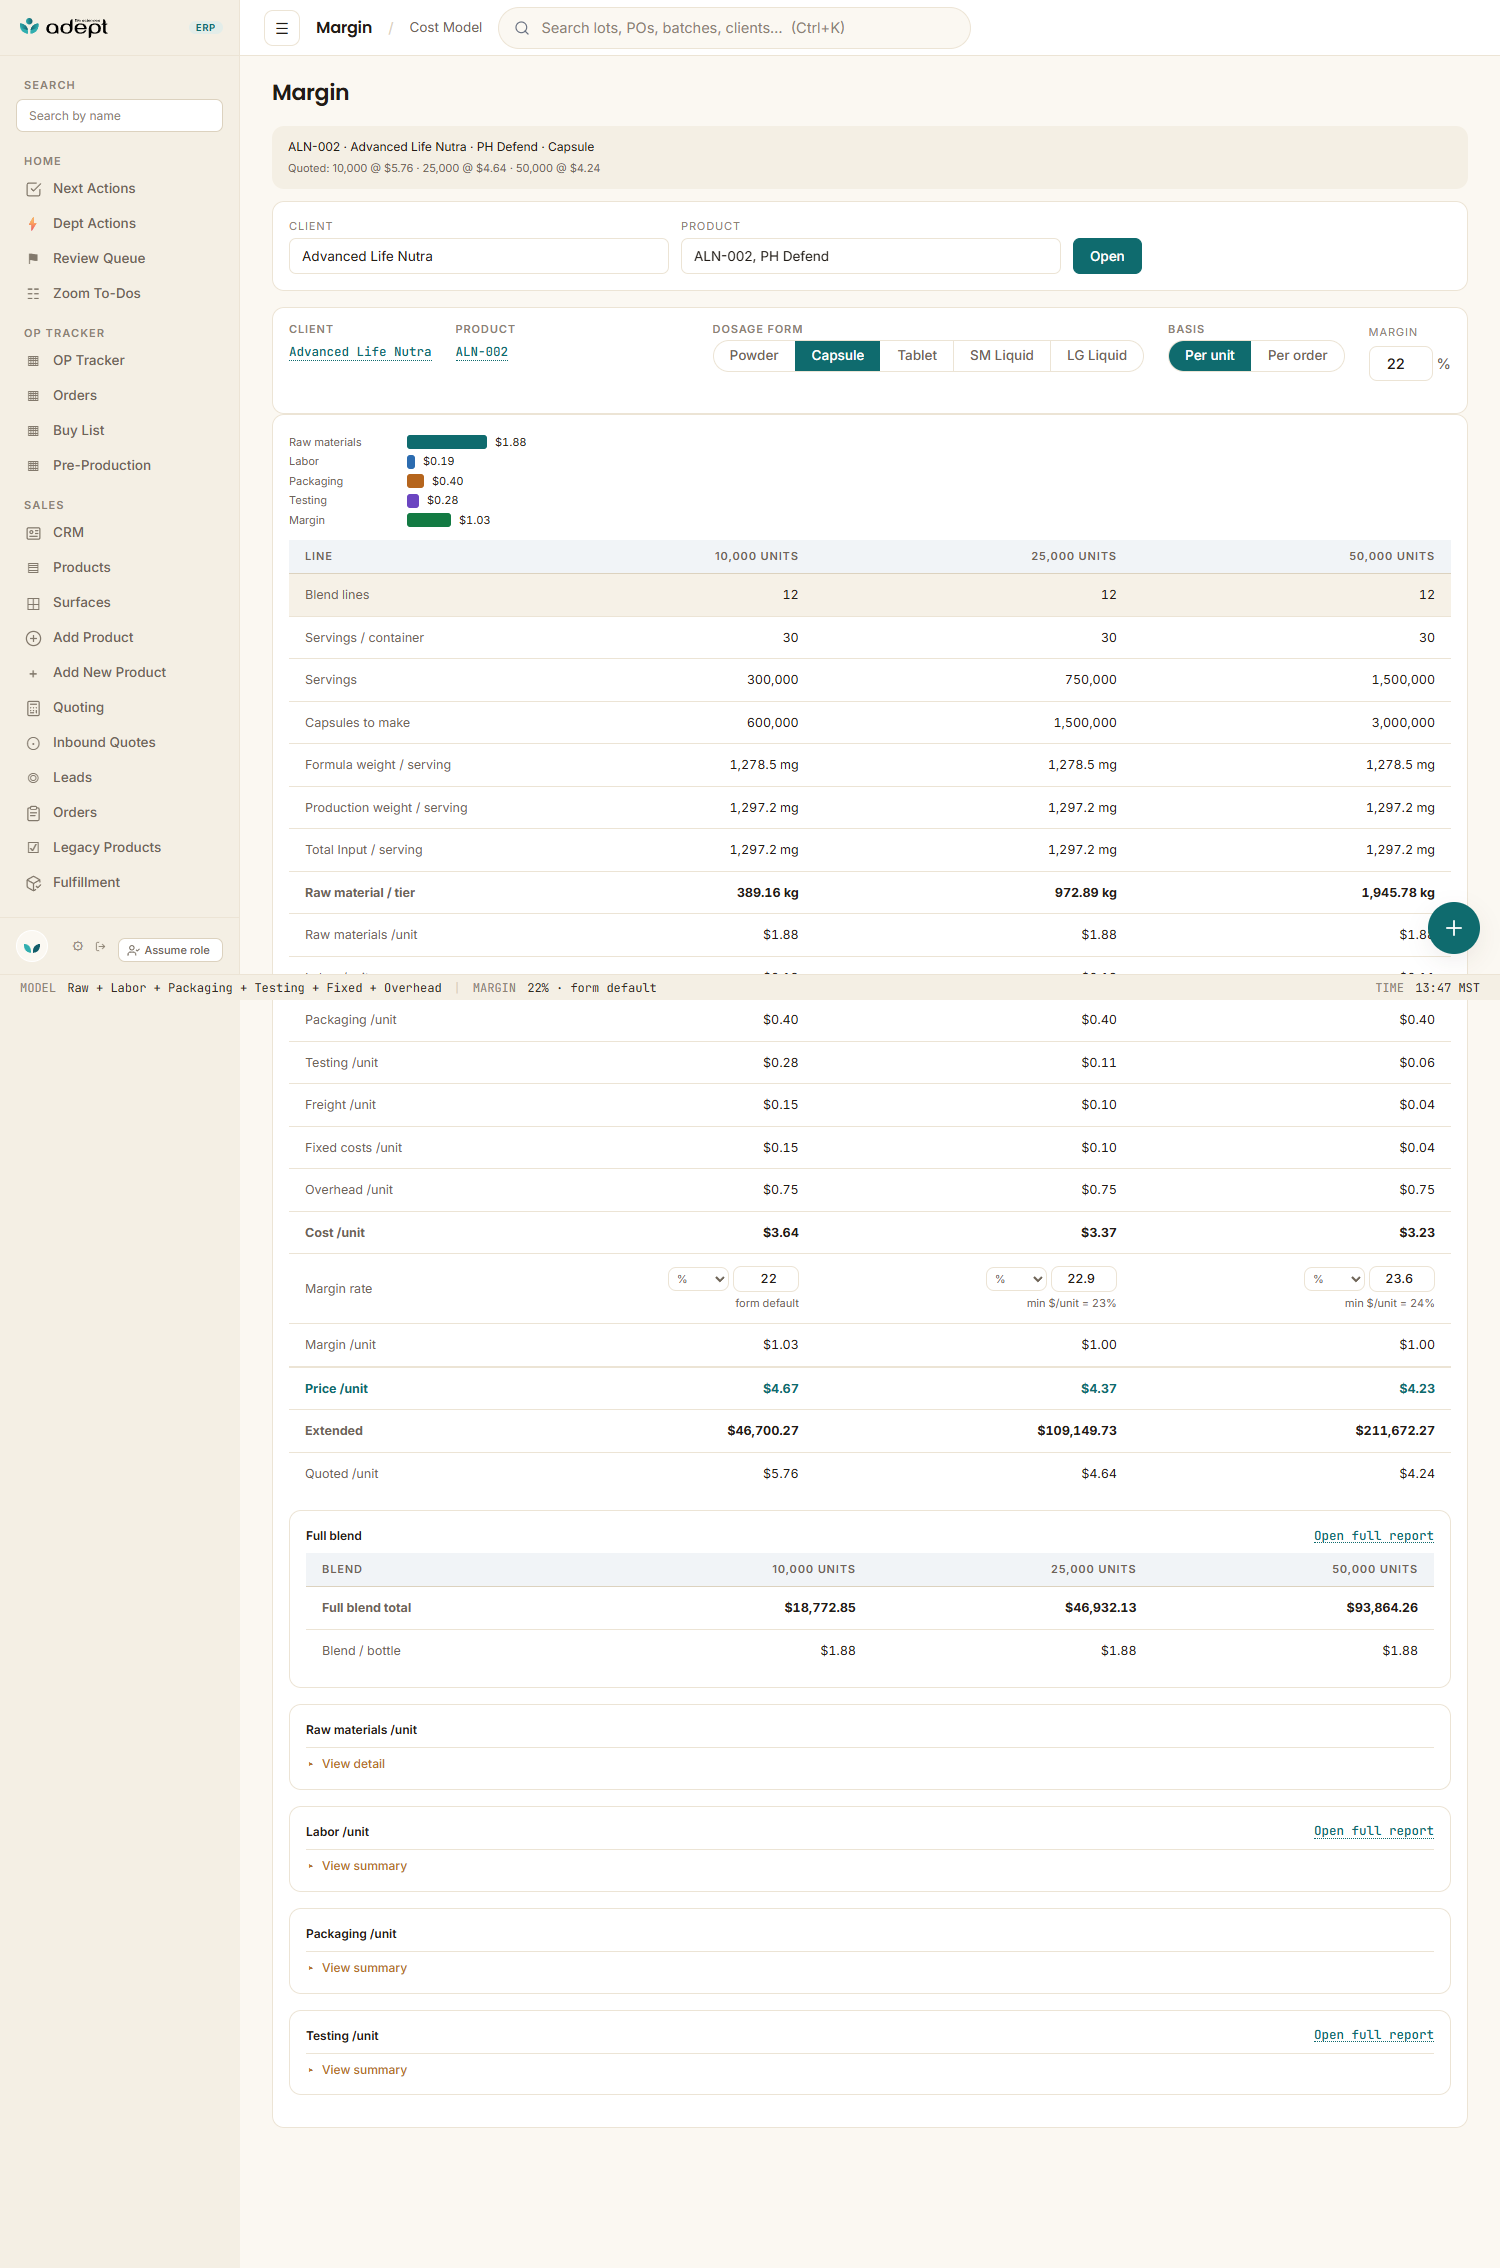
Task: Click the circled plus icon for Add Product
Action: click(34, 638)
